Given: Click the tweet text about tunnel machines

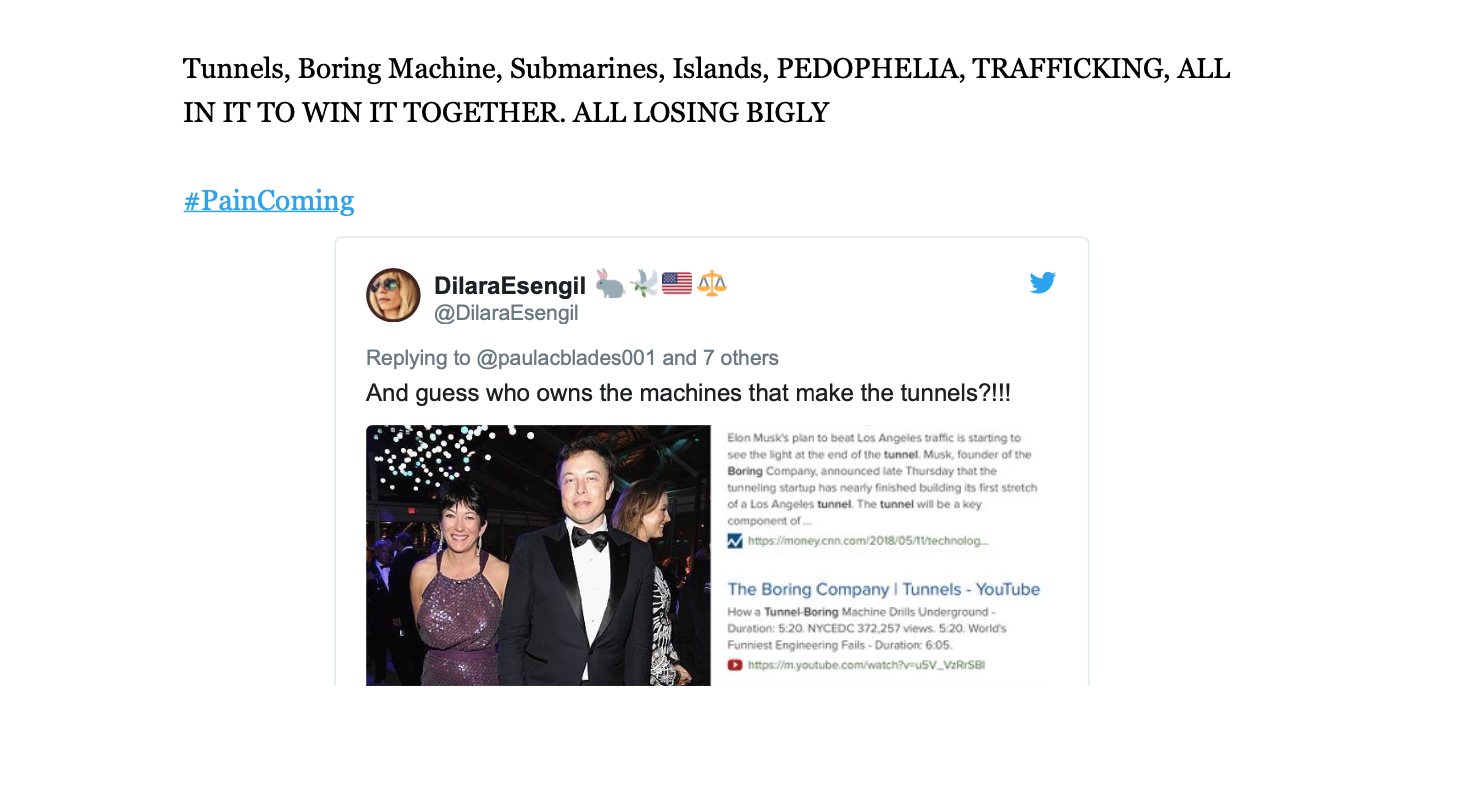Looking at the screenshot, I should coord(688,393).
